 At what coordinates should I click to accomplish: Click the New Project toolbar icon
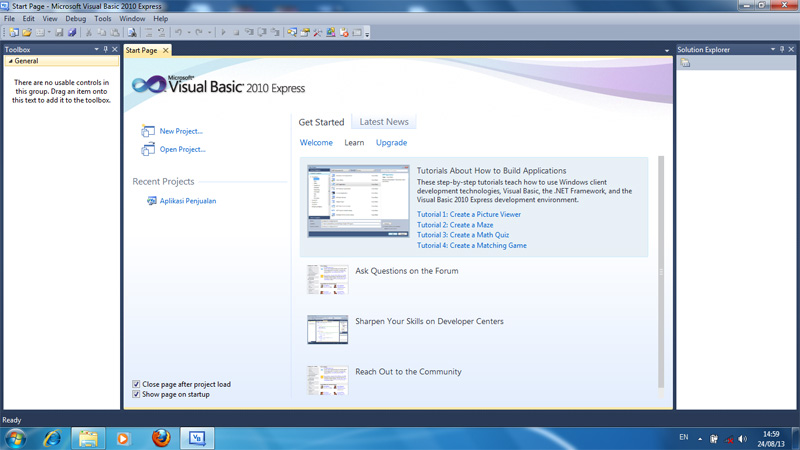click(14, 33)
